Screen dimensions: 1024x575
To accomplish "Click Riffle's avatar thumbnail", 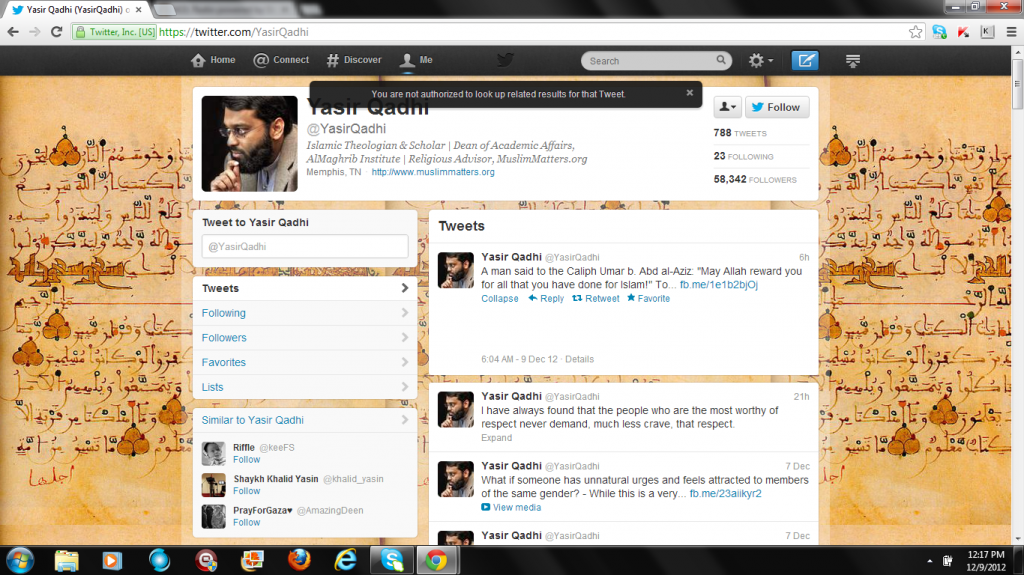I will coord(214,453).
